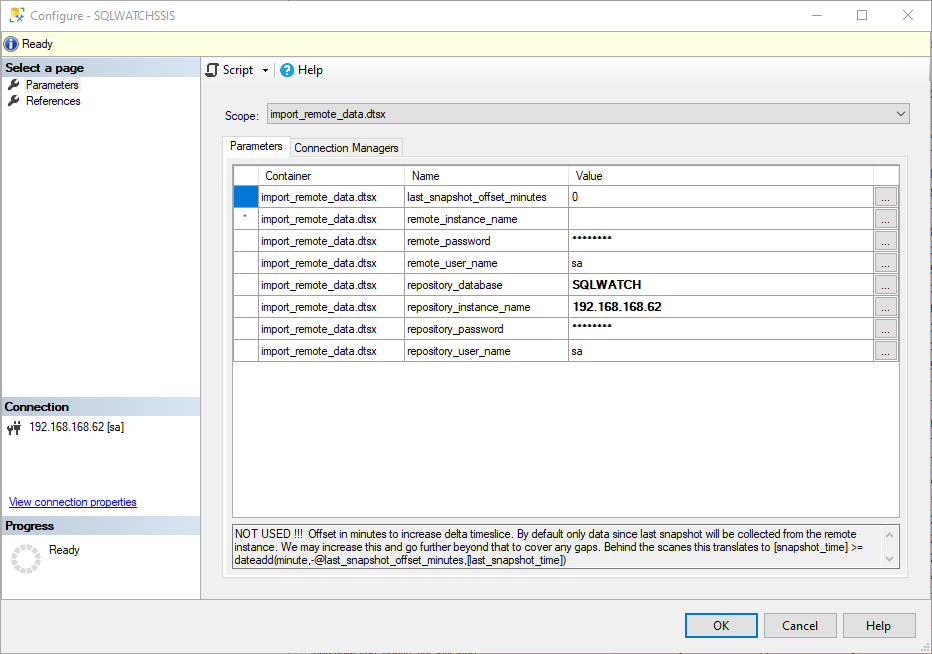Image resolution: width=932 pixels, height=654 pixels.
Task: Open the Script dropdown arrow
Action: [265, 70]
